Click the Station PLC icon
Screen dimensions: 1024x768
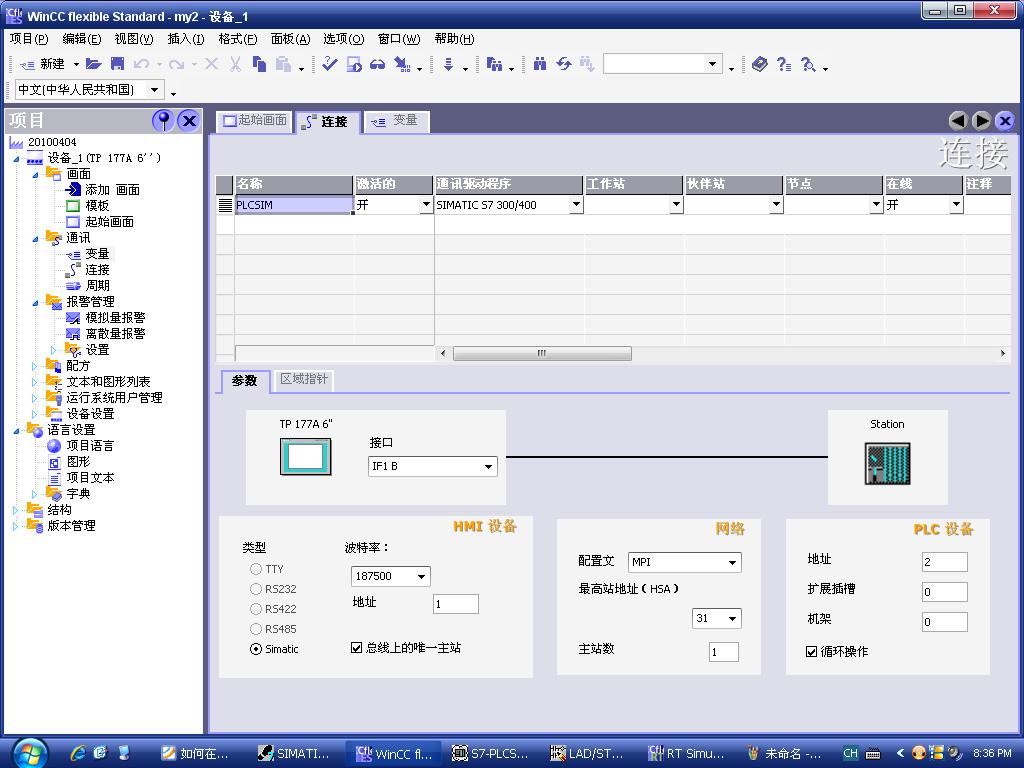[887, 463]
